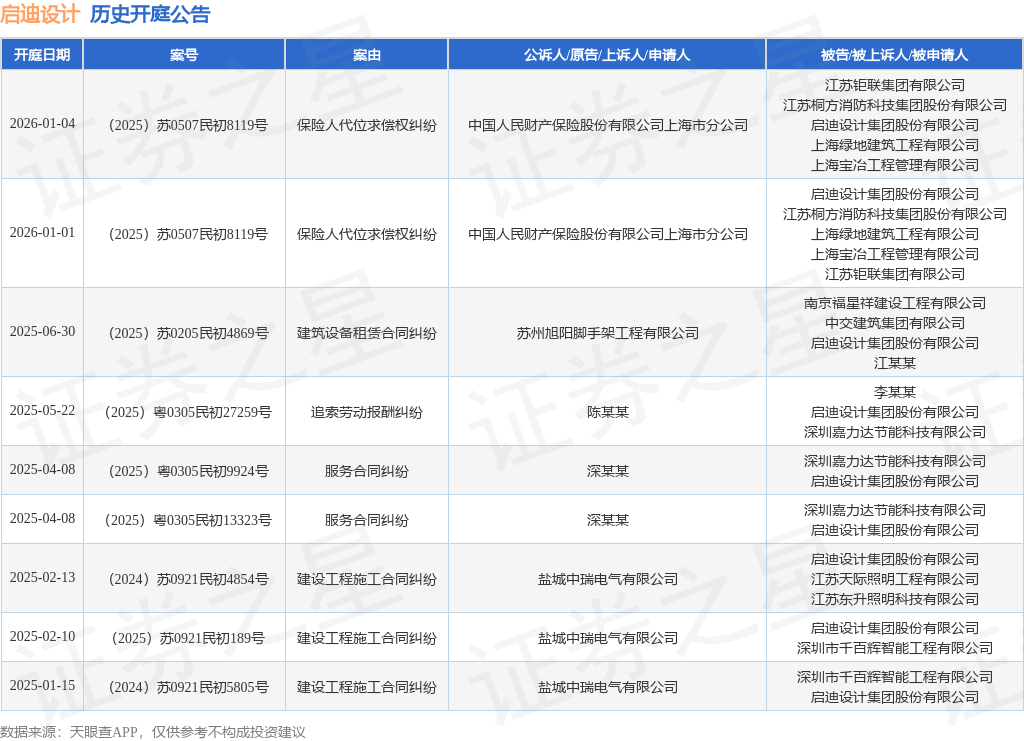Select the 被告/被上诉人/被申请人 column header
Screen dimensions: 1024x741
[x=895, y=55]
